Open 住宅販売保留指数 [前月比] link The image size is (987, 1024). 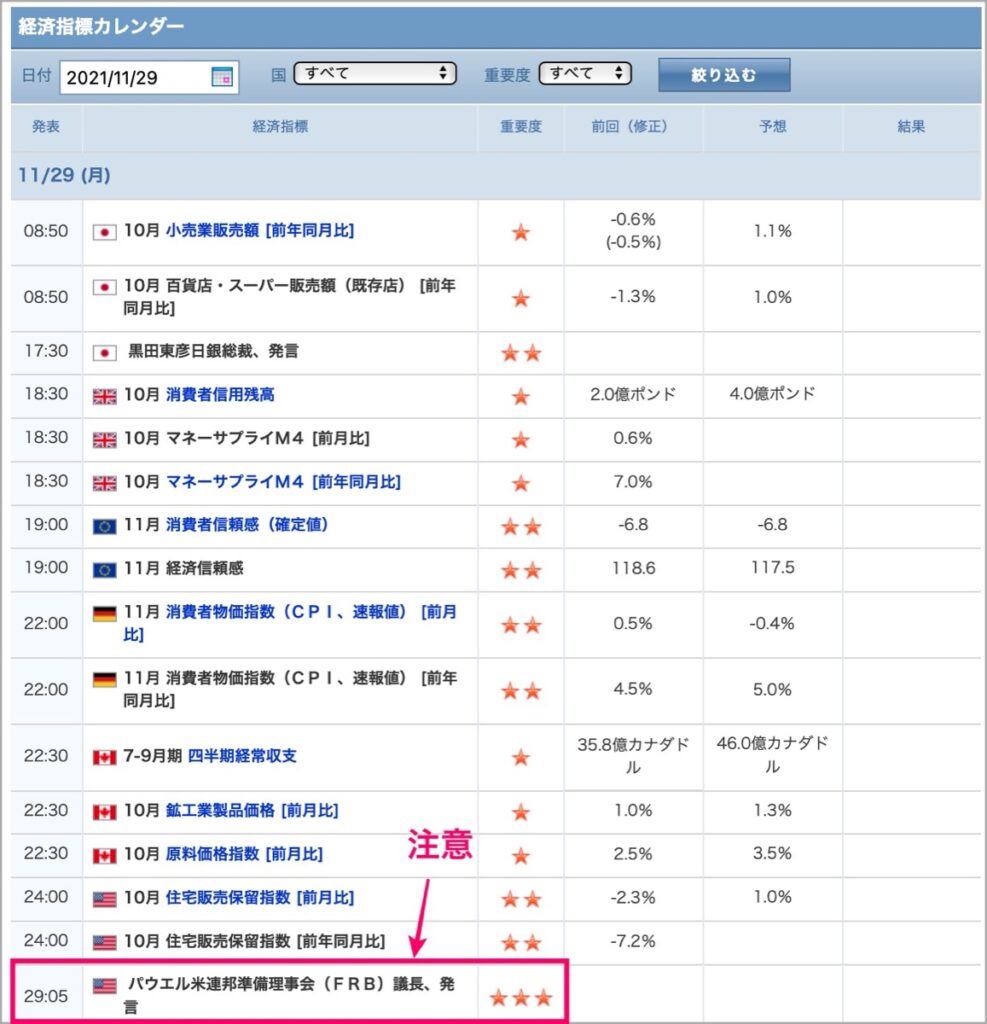(x=260, y=898)
